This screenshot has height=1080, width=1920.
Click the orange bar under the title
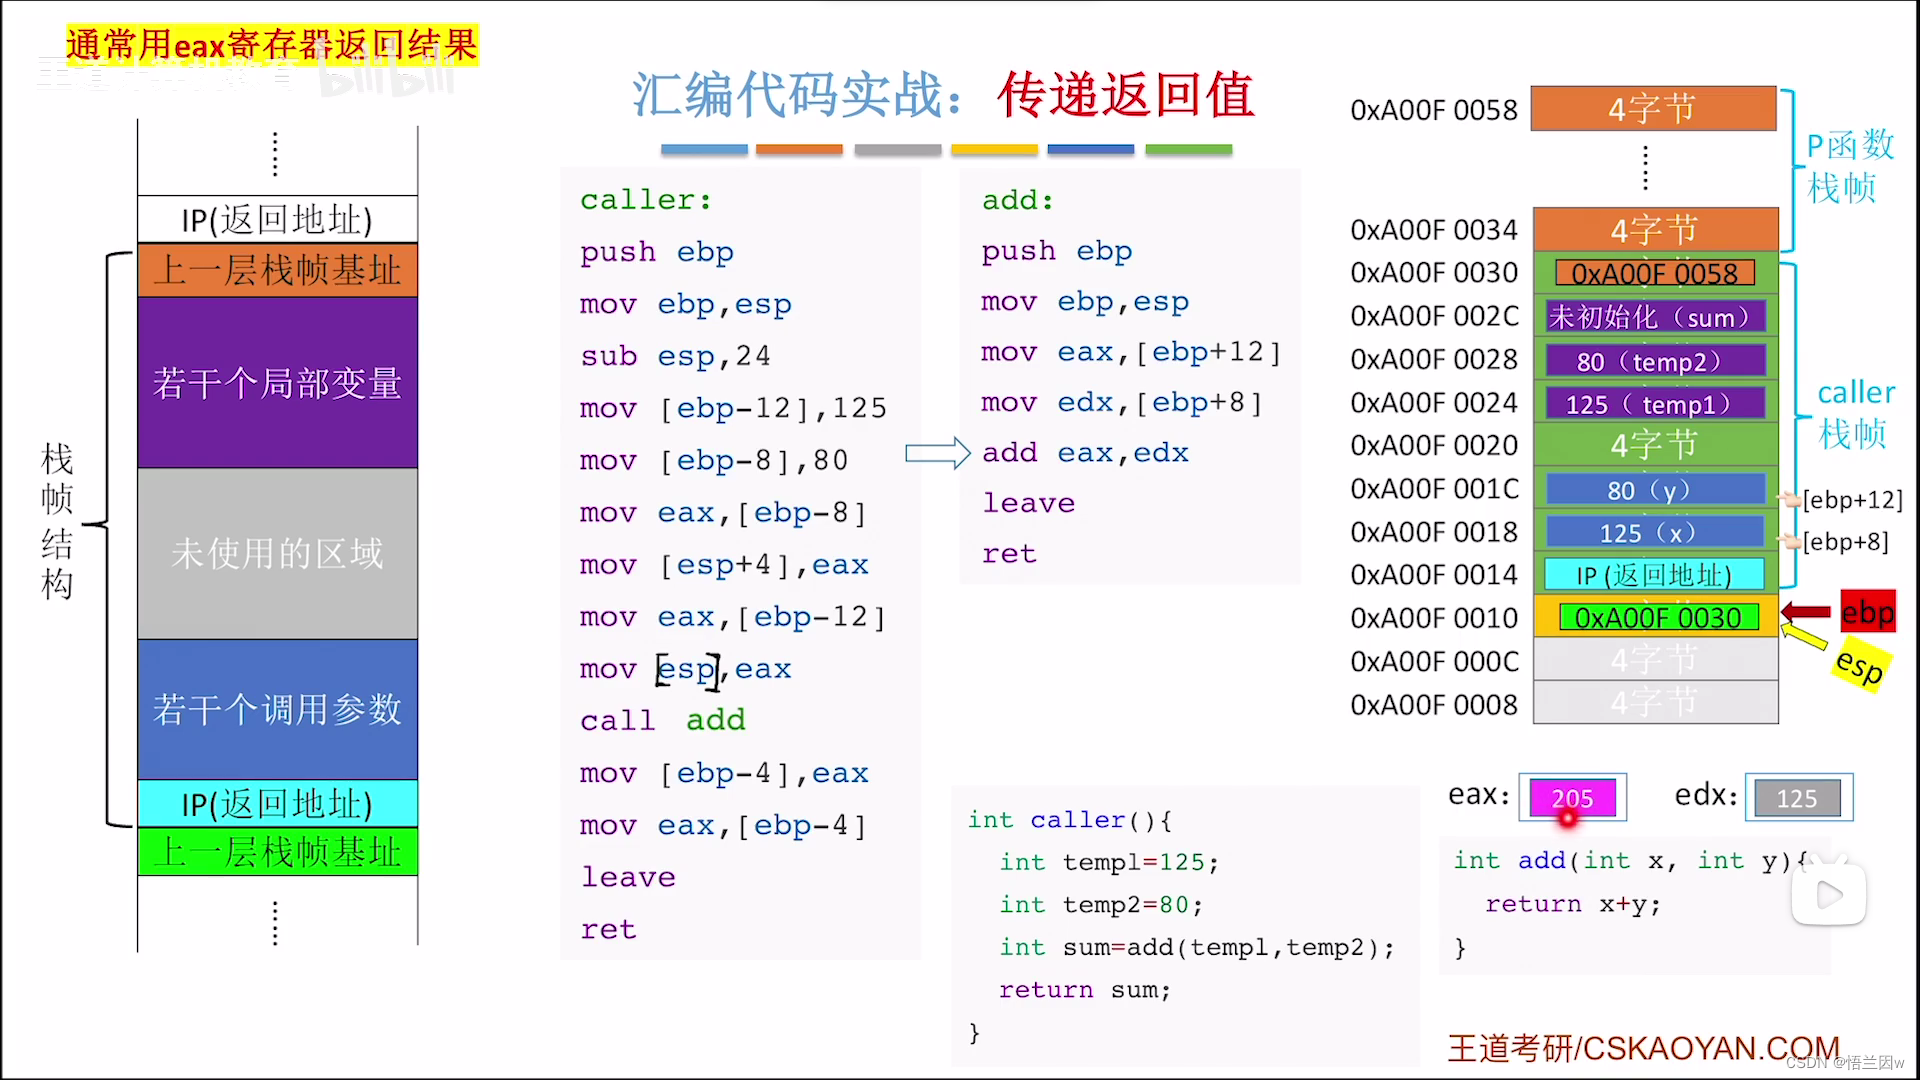[x=799, y=150]
